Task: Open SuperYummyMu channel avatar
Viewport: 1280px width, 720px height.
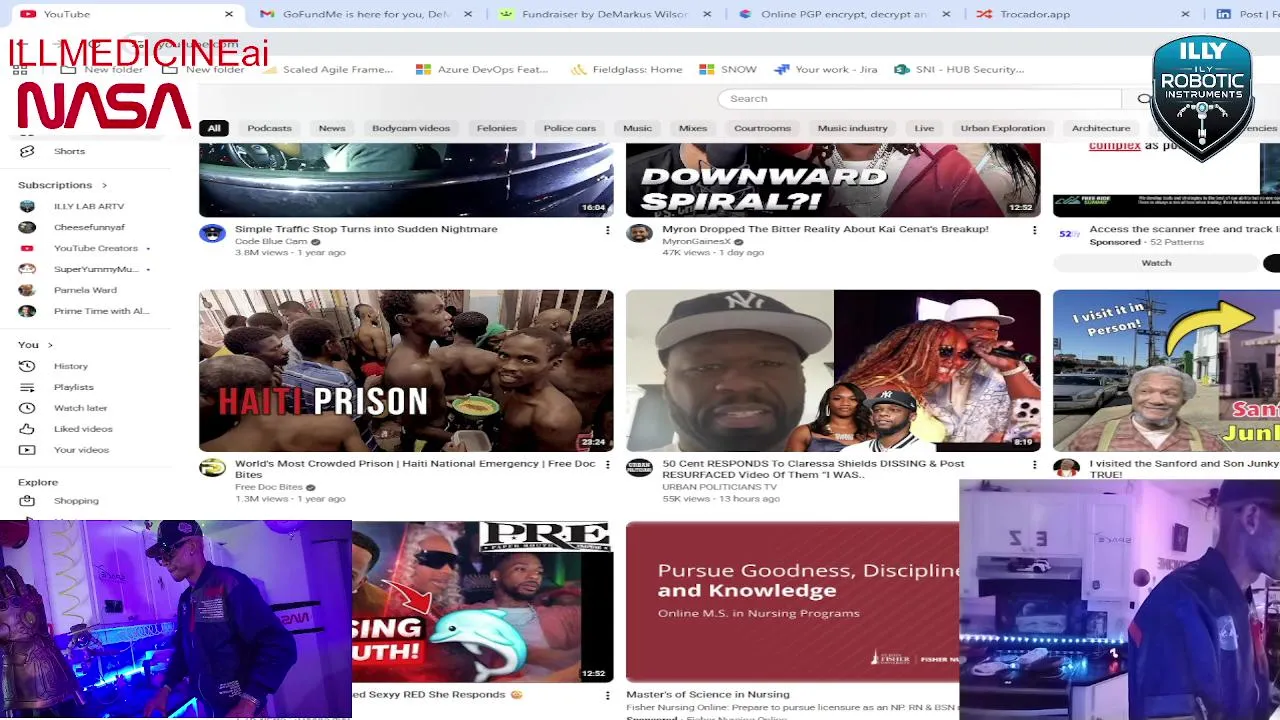Action: [27, 269]
